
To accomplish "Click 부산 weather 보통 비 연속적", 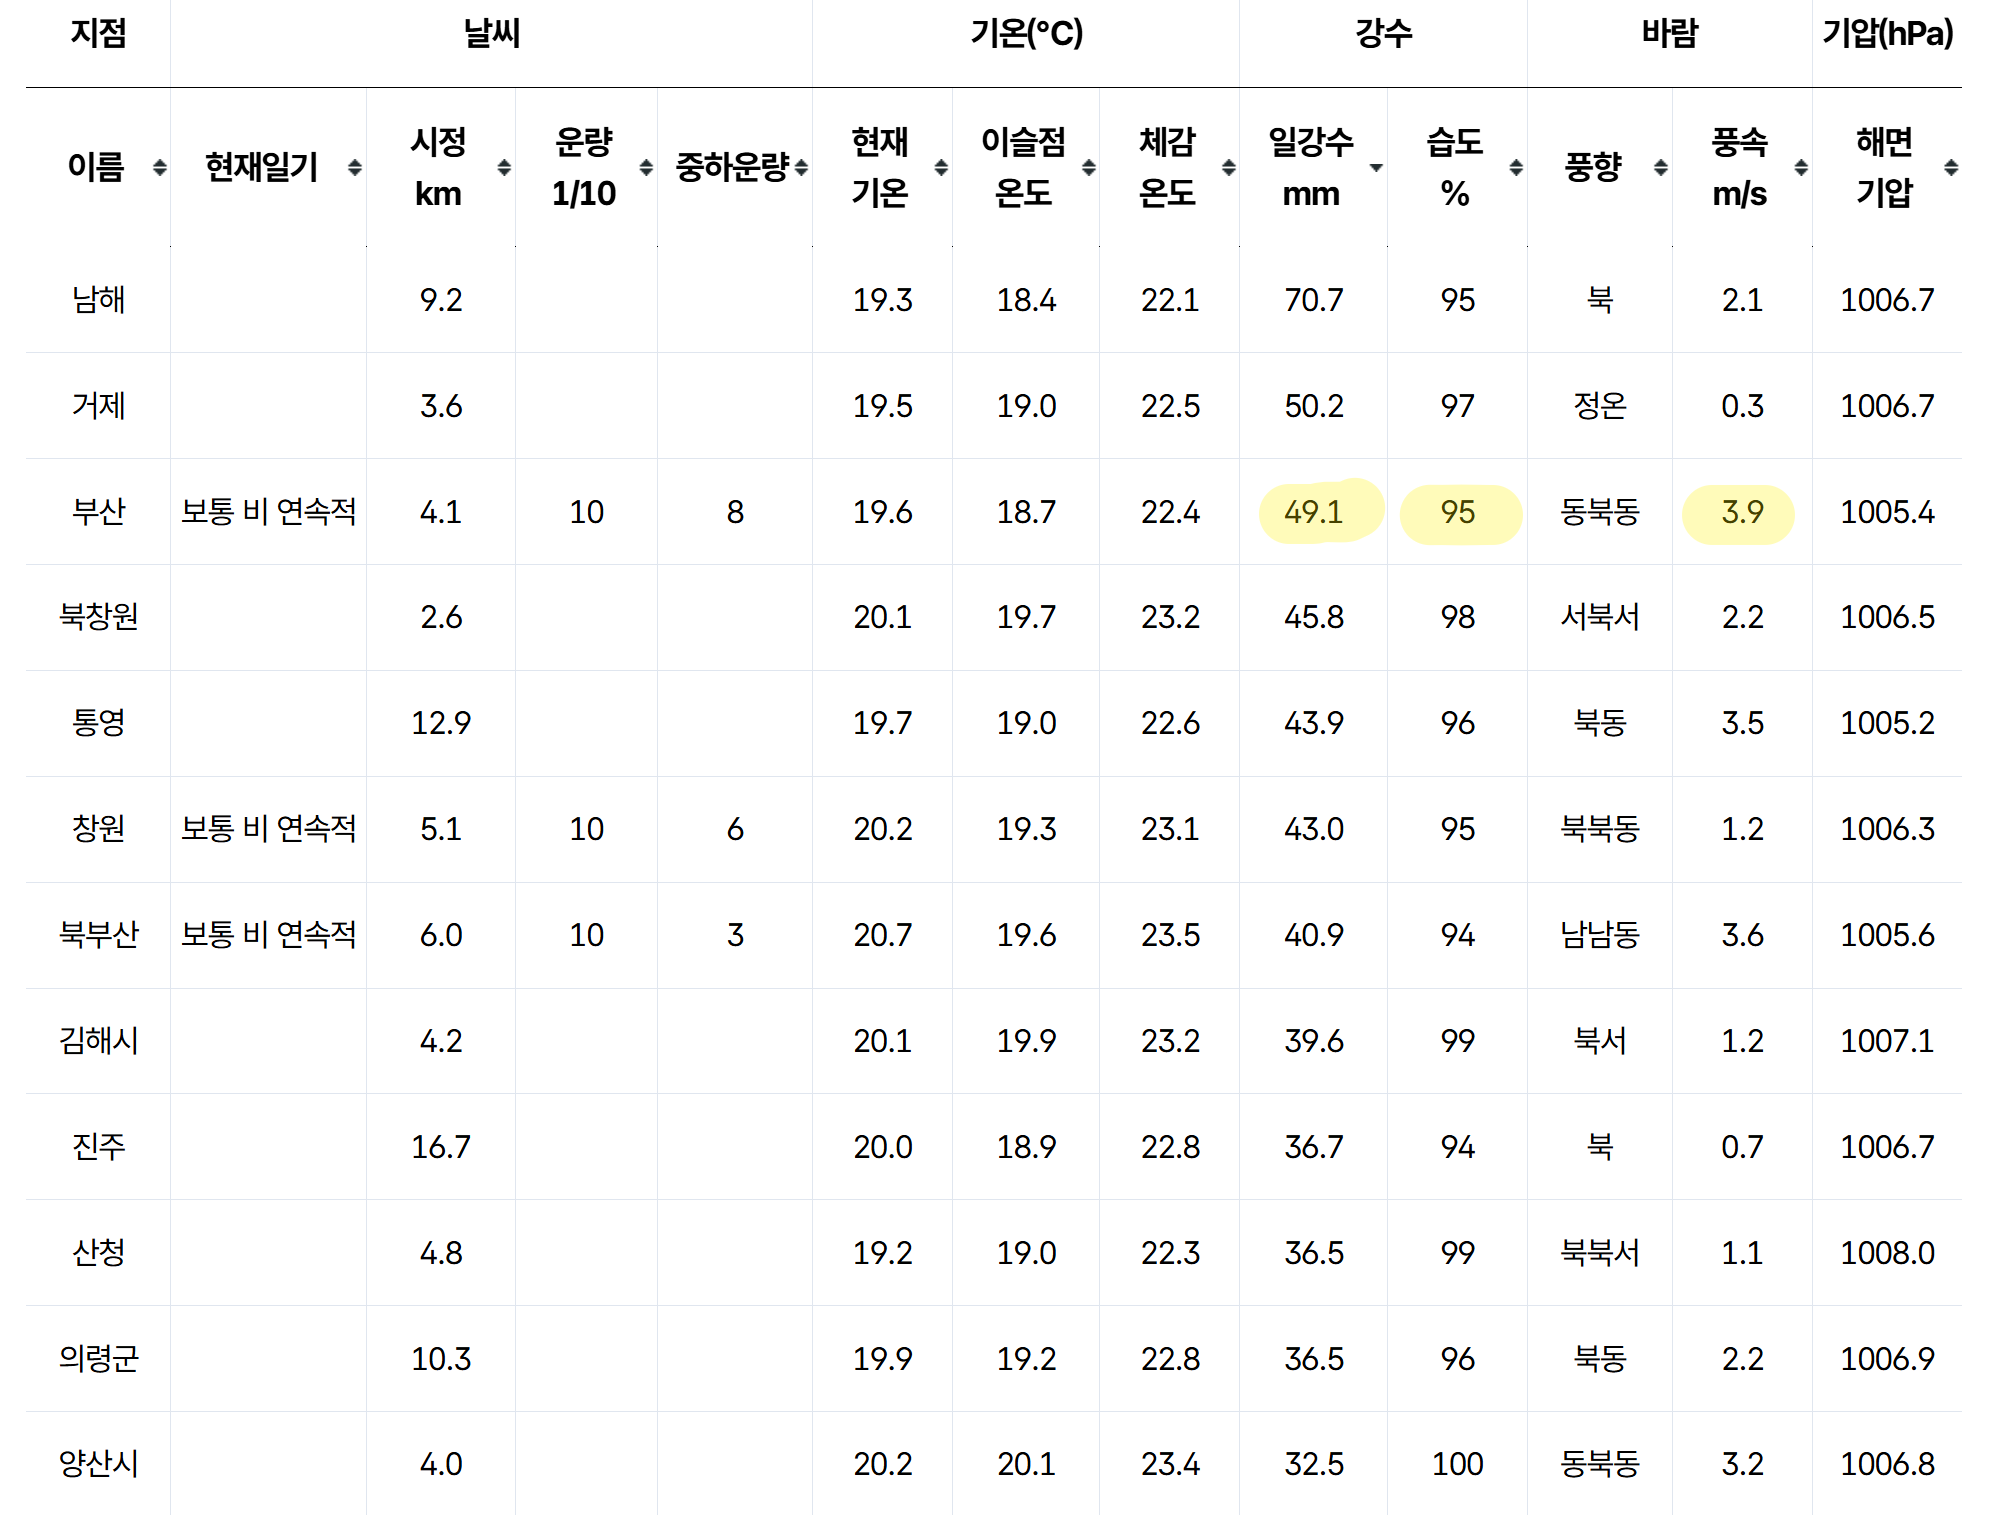I will [268, 512].
